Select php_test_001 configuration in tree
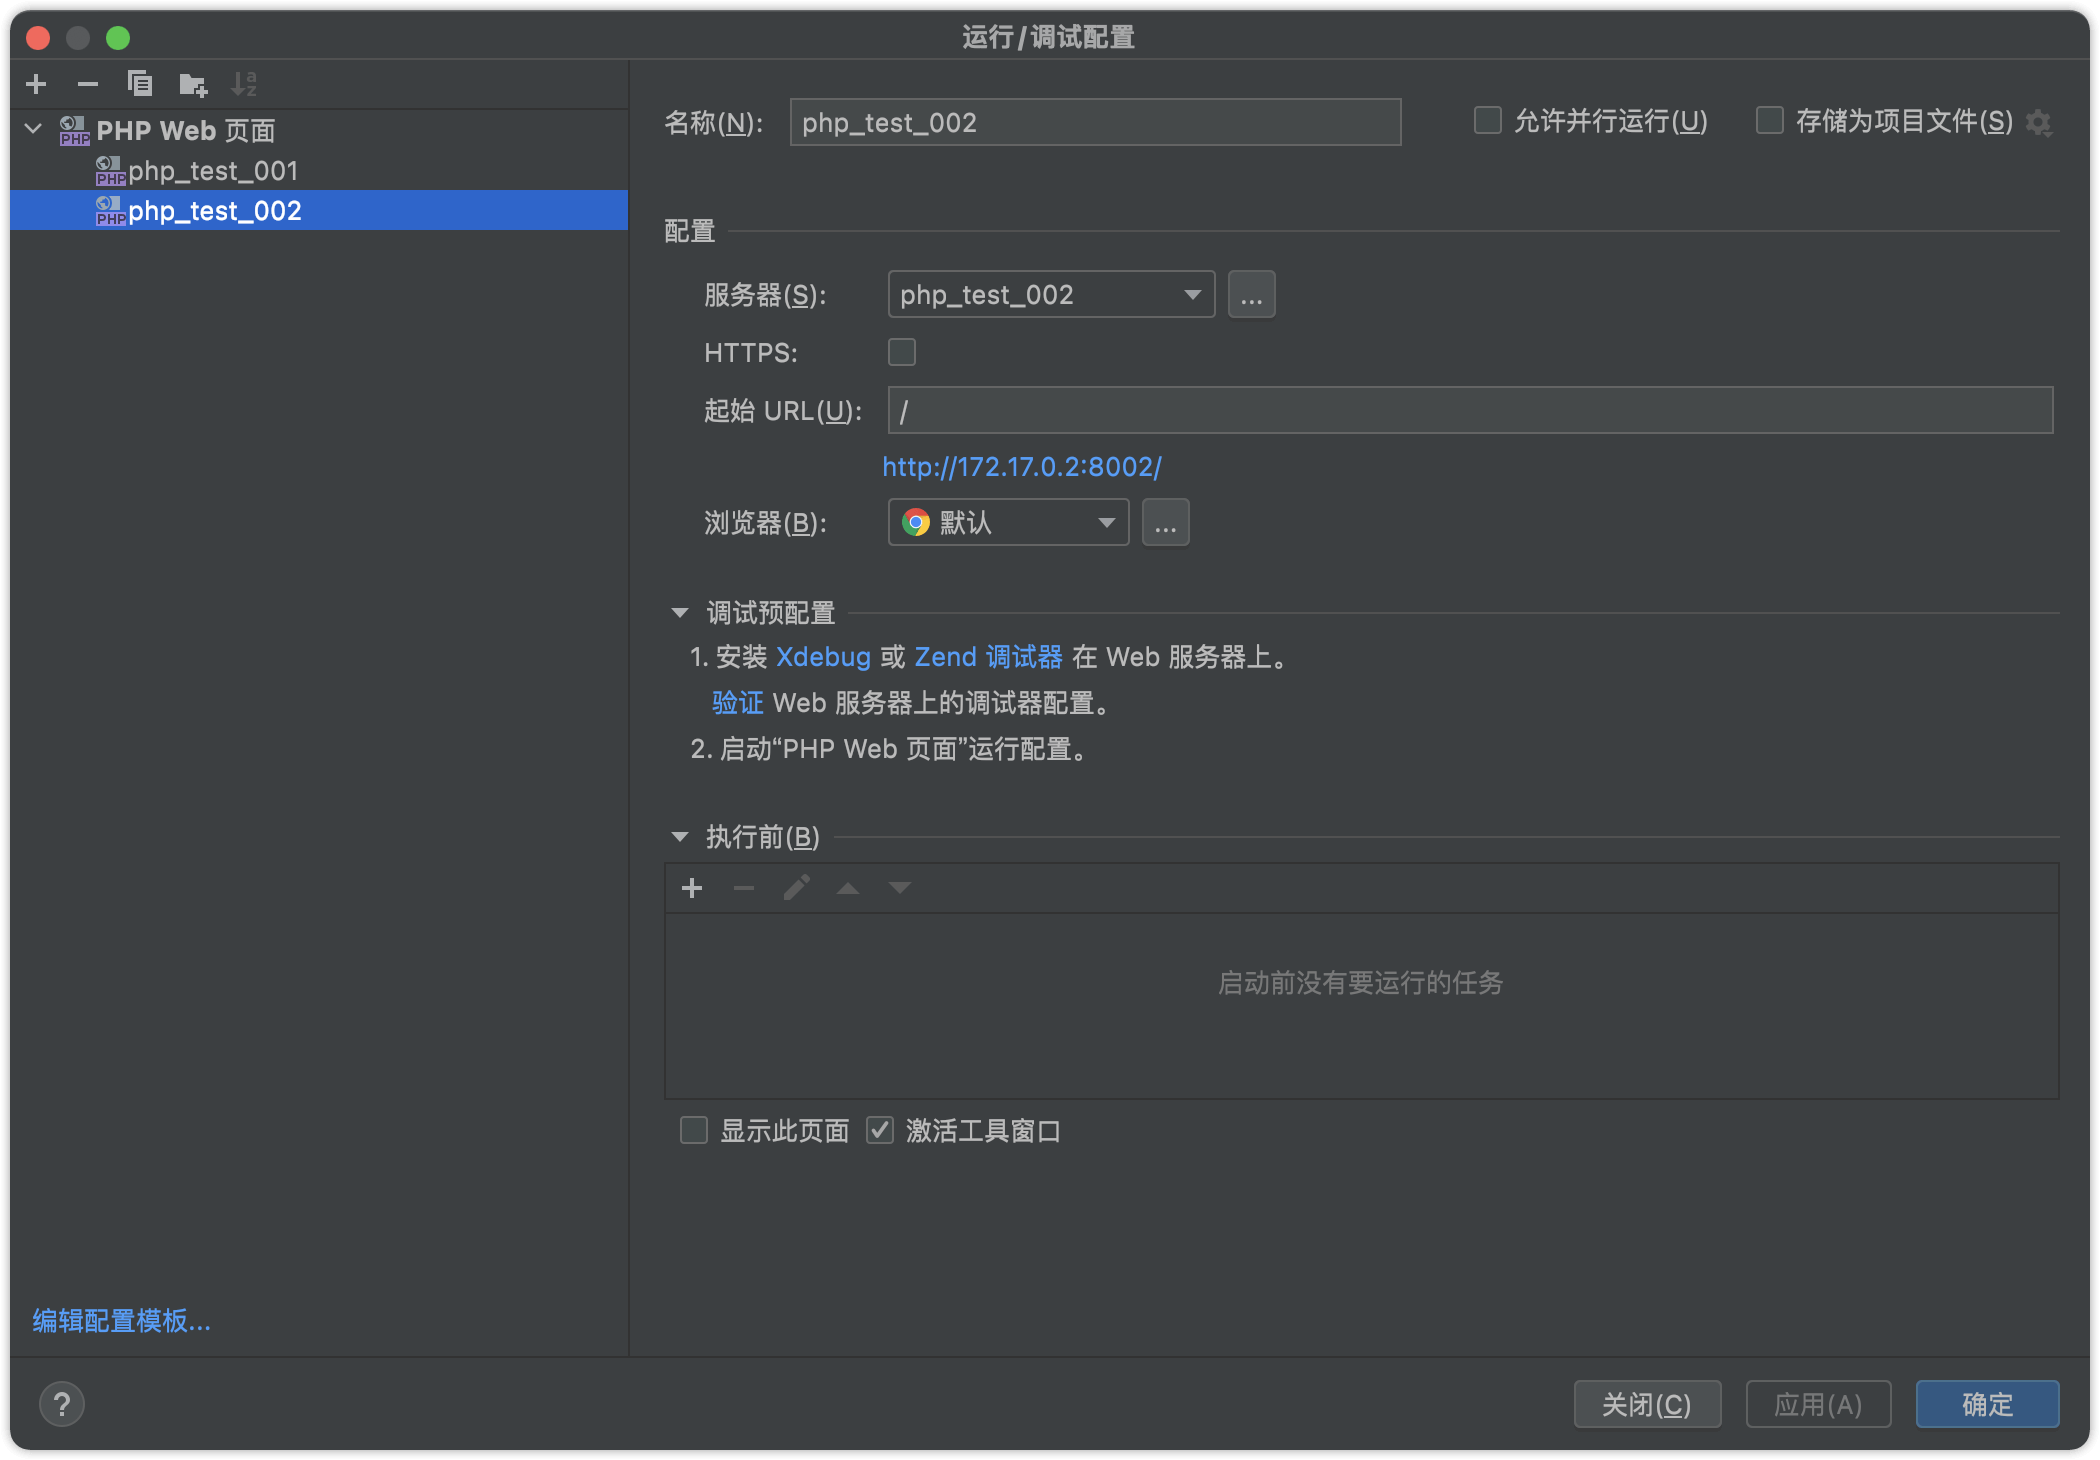The width and height of the screenshot is (2100, 1460). (213, 171)
